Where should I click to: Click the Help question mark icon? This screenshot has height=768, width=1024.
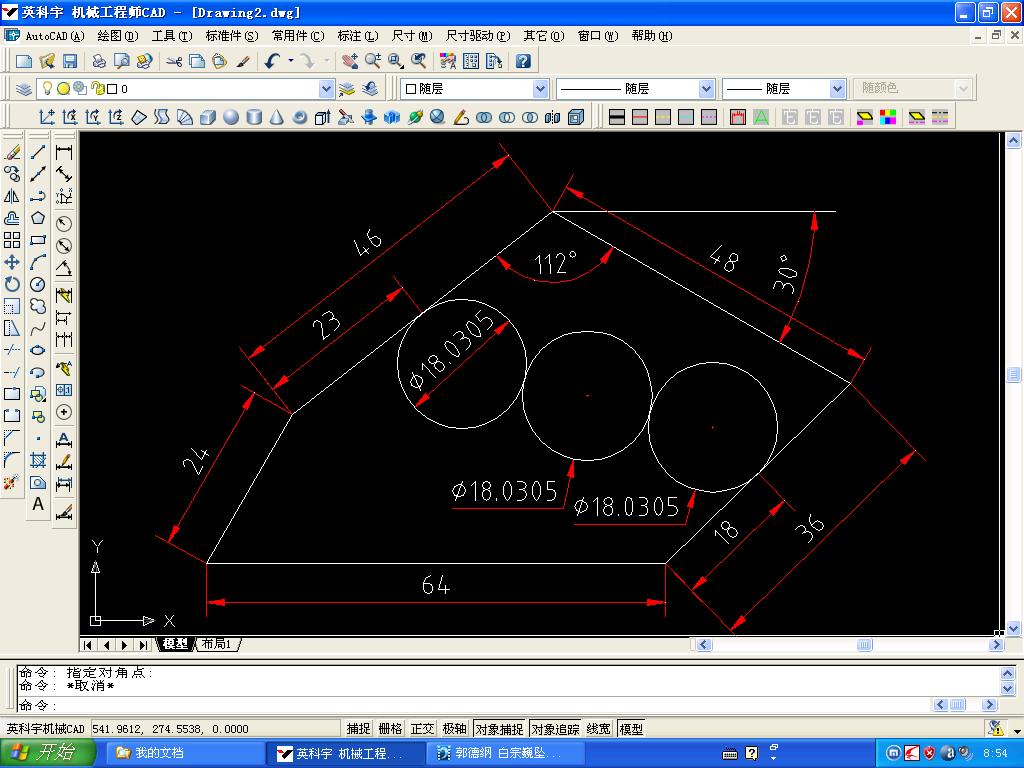(x=523, y=61)
